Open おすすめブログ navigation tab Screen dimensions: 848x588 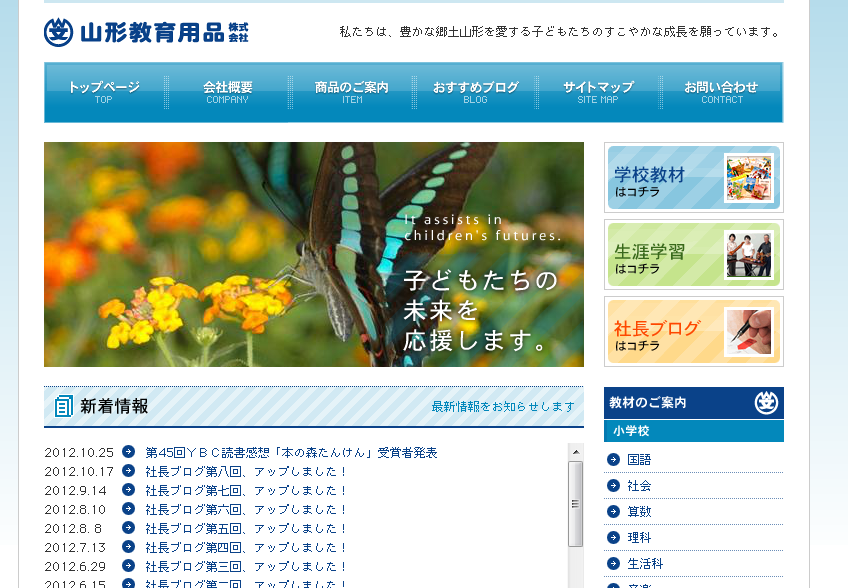pos(476,92)
